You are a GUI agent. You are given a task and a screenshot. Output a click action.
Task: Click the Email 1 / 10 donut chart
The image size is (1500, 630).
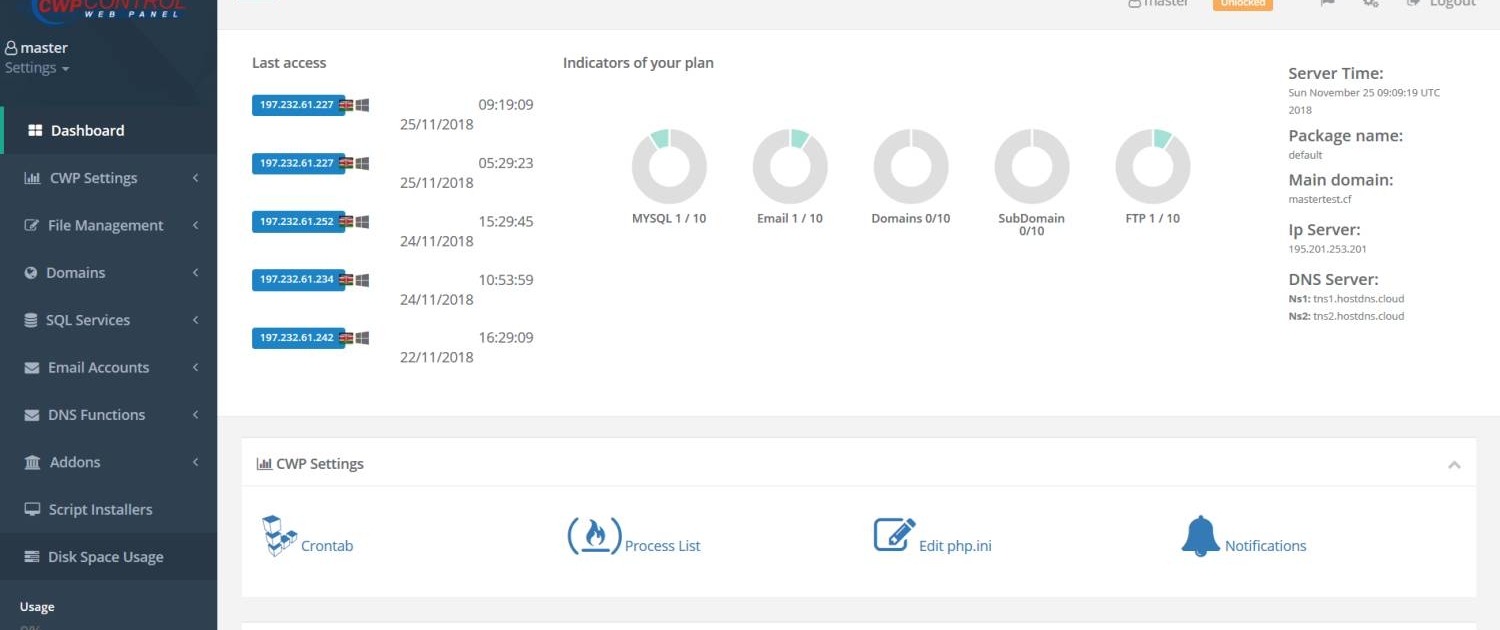click(790, 166)
